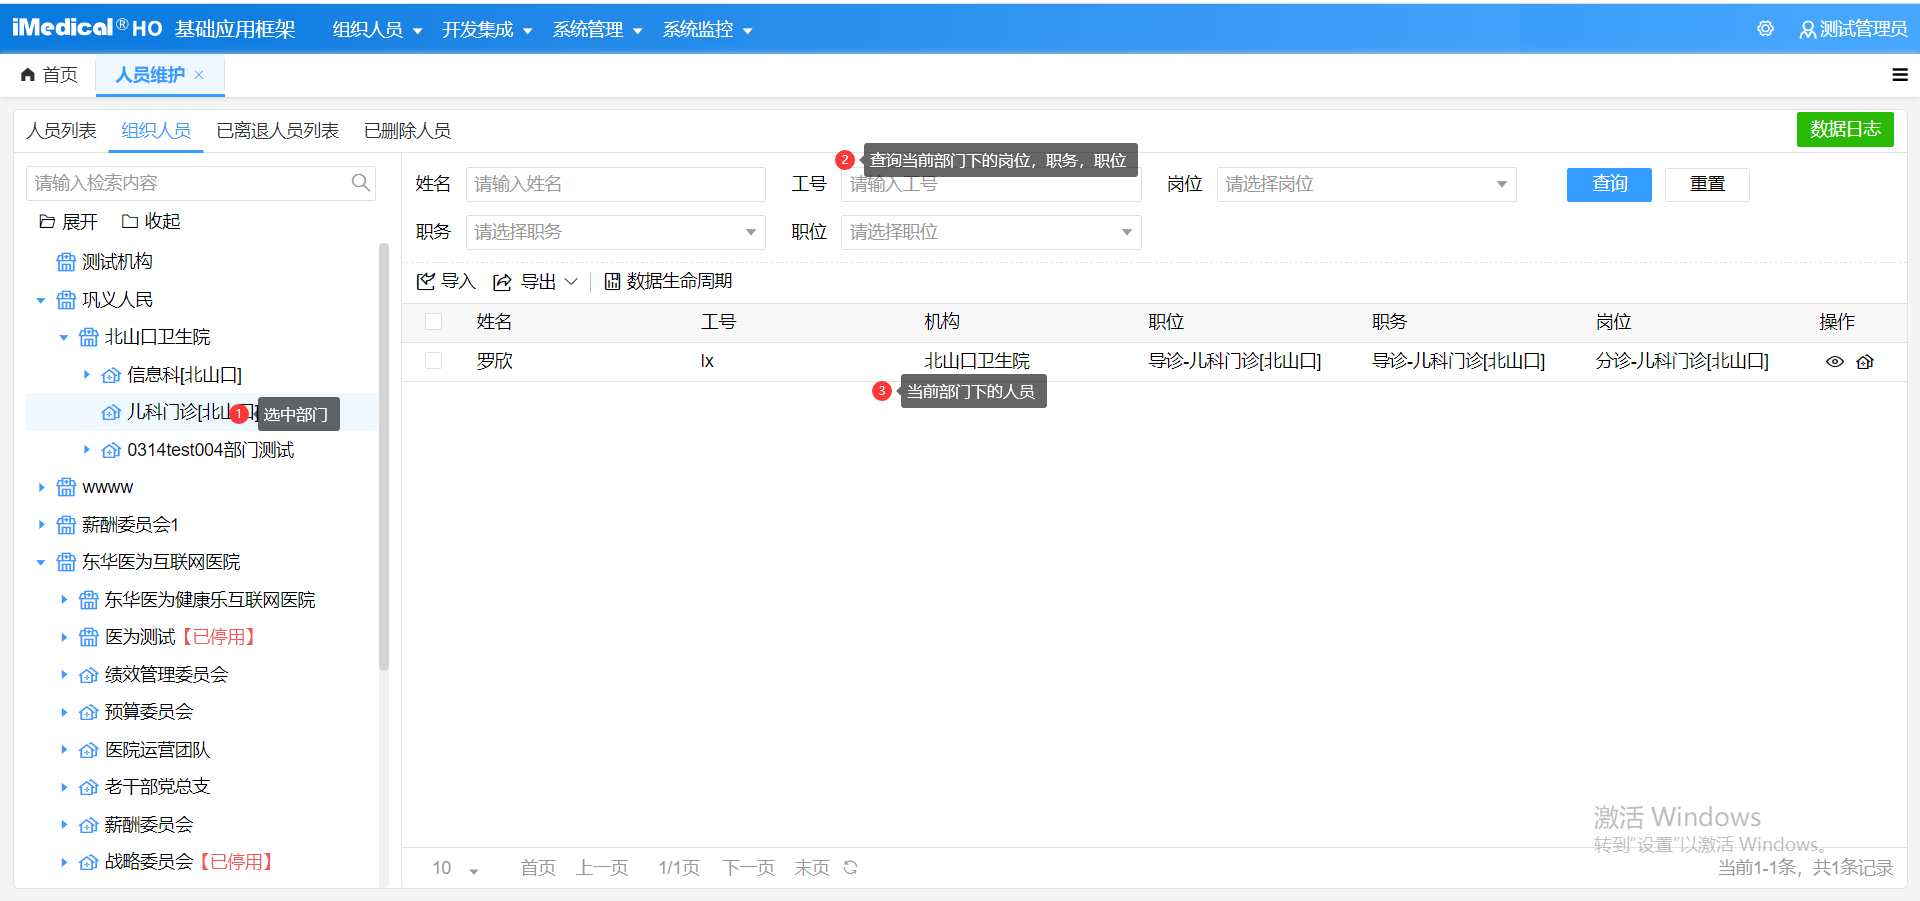Select 绩效管理委员会 in tree
This screenshot has width=1920, height=901.
(166, 675)
